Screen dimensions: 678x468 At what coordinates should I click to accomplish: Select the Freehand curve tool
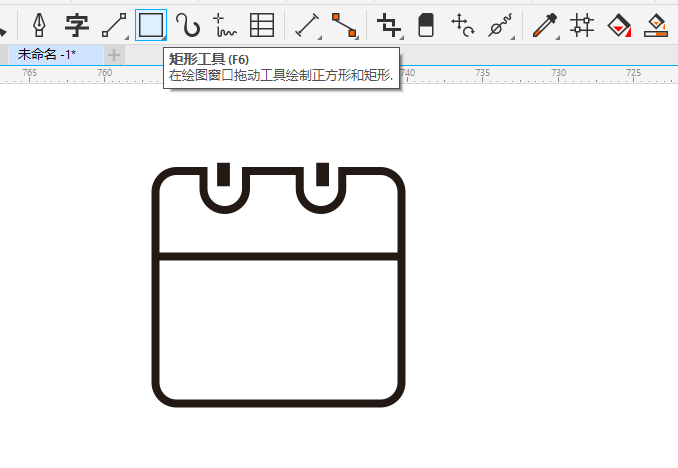point(224,25)
